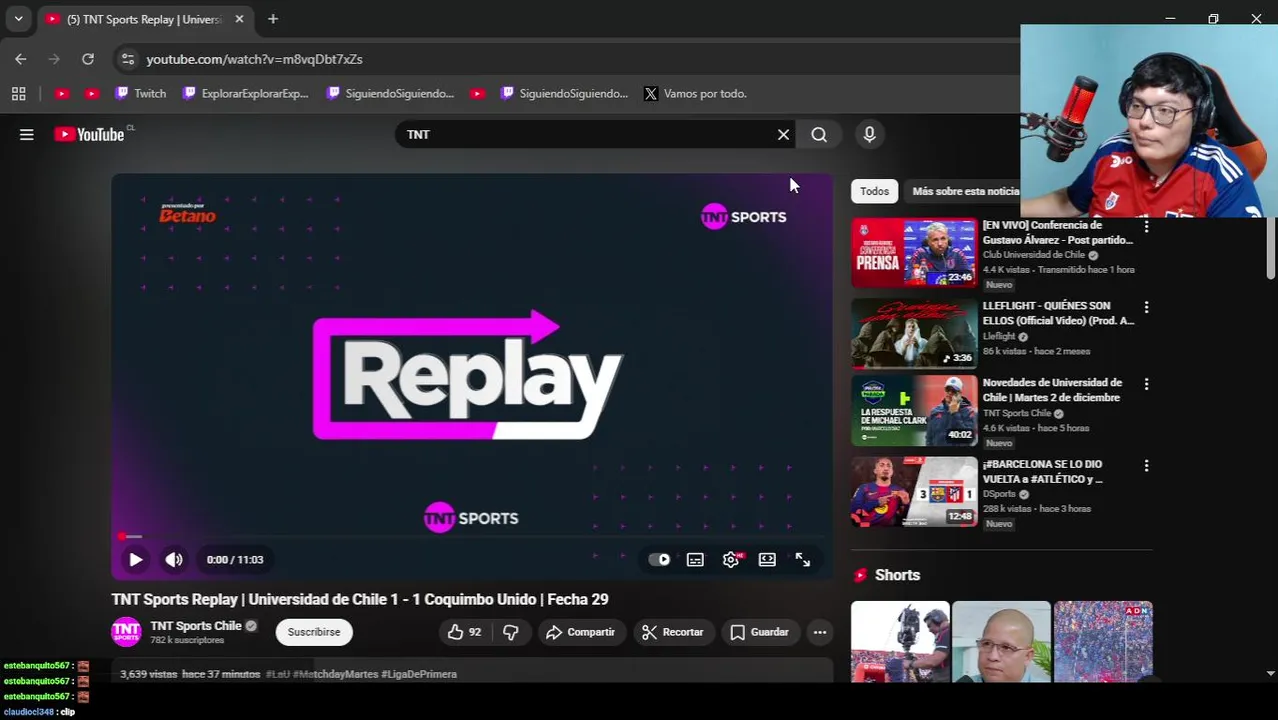The width and height of the screenshot is (1278, 720).
Task: Click the video progress bar
Action: [x=472, y=537]
